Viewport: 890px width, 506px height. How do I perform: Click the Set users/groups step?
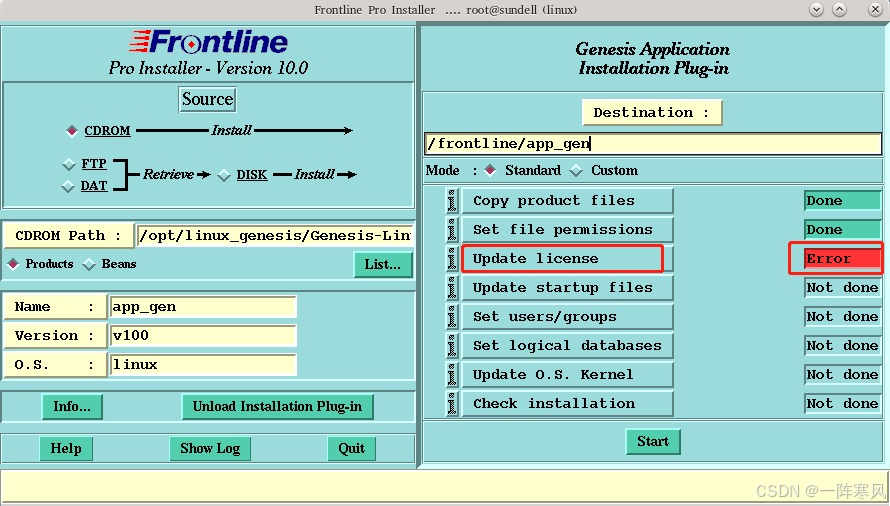coord(568,316)
